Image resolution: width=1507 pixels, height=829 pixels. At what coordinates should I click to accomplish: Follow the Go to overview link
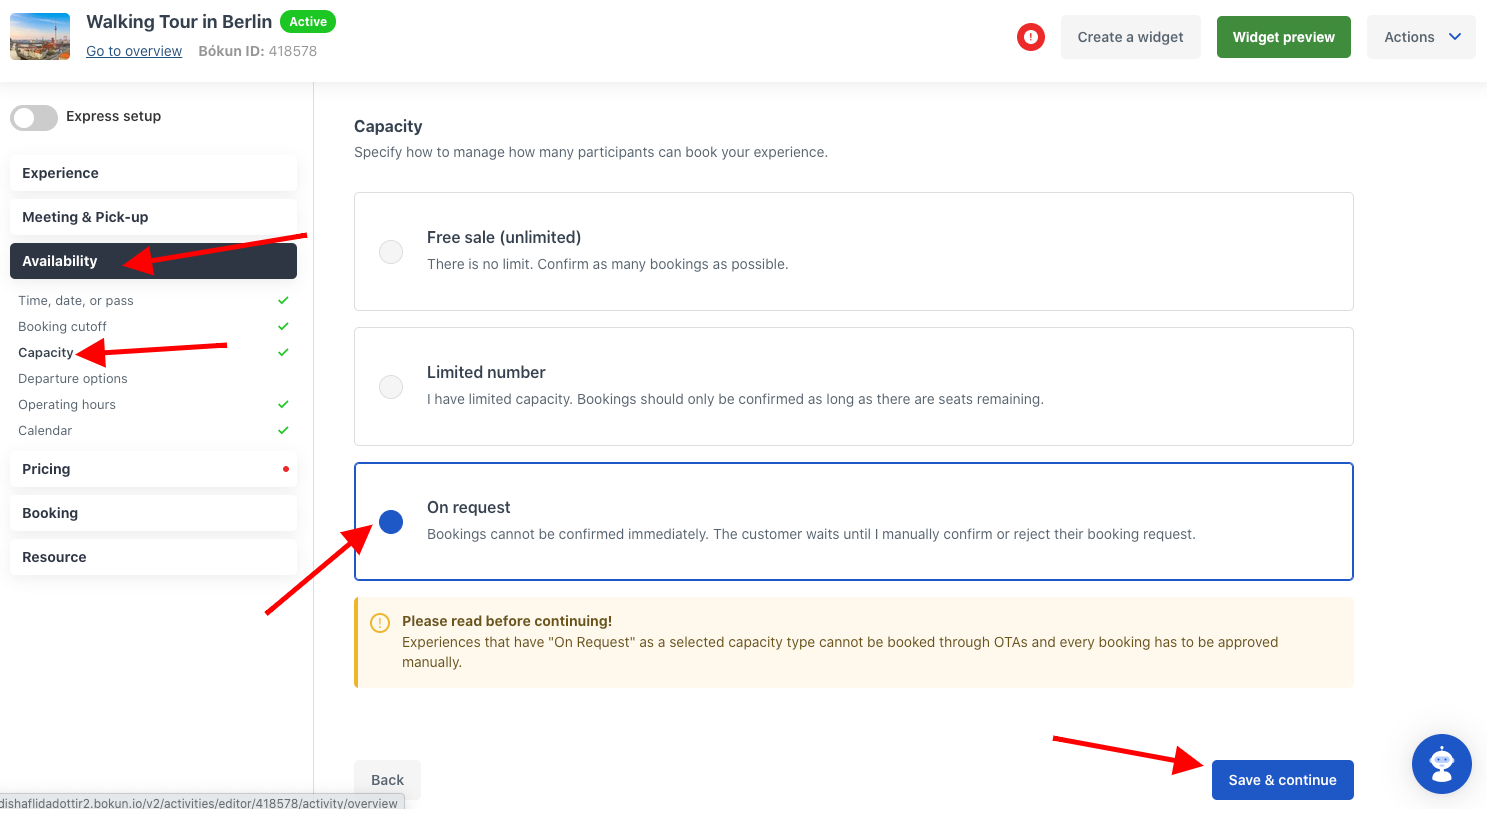(134, 51)
